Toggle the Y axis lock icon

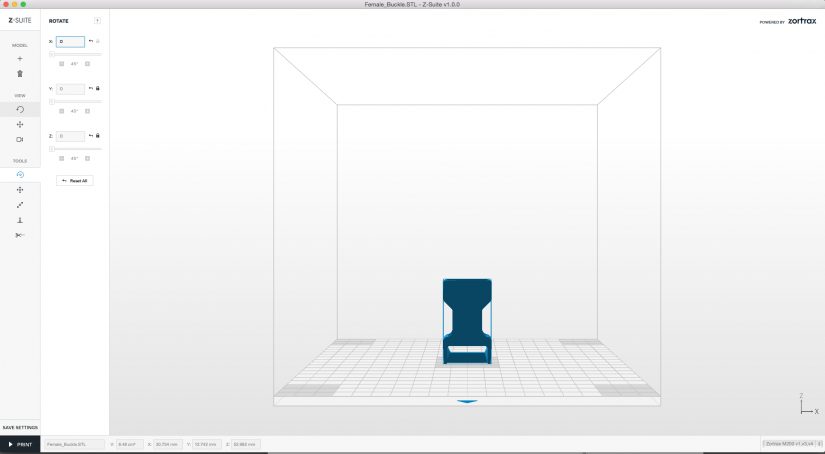tap(98, 88)
